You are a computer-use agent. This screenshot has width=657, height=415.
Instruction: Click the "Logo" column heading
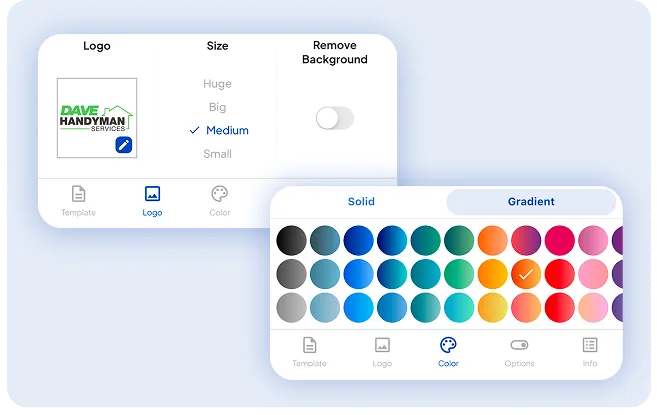pos(97,46)
